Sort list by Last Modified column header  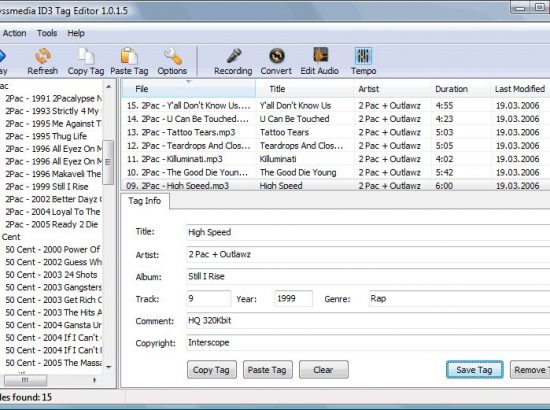(520, 89)
